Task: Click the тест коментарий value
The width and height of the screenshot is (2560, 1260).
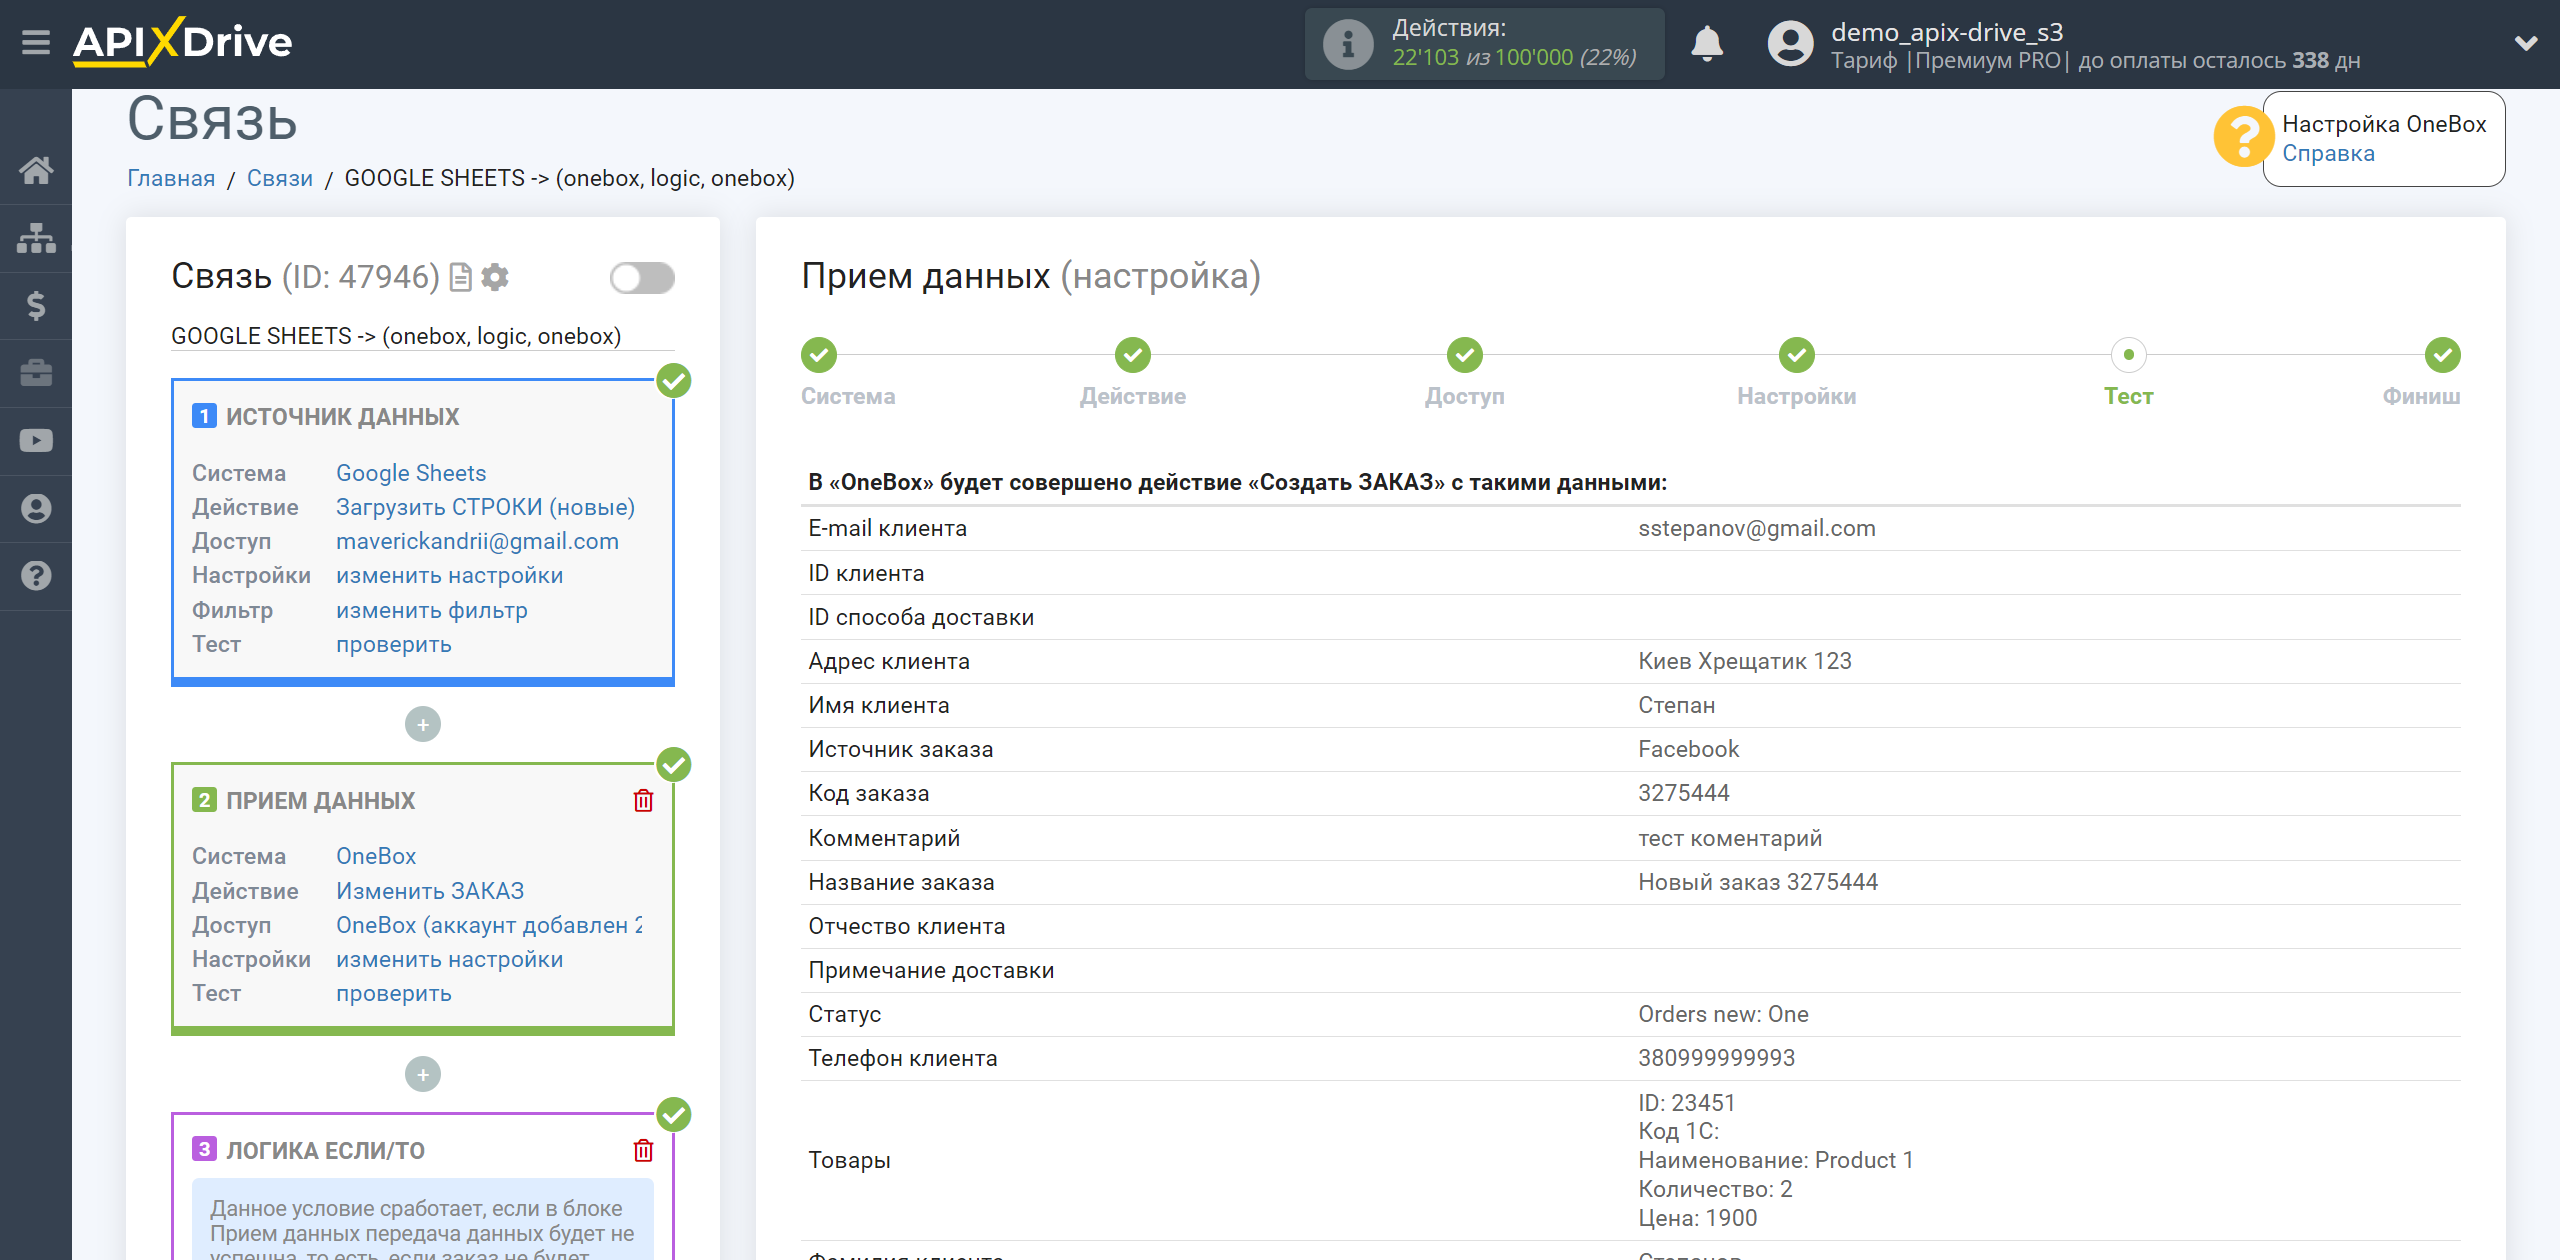Action: pyautogui.click(x=1730, y=839)
